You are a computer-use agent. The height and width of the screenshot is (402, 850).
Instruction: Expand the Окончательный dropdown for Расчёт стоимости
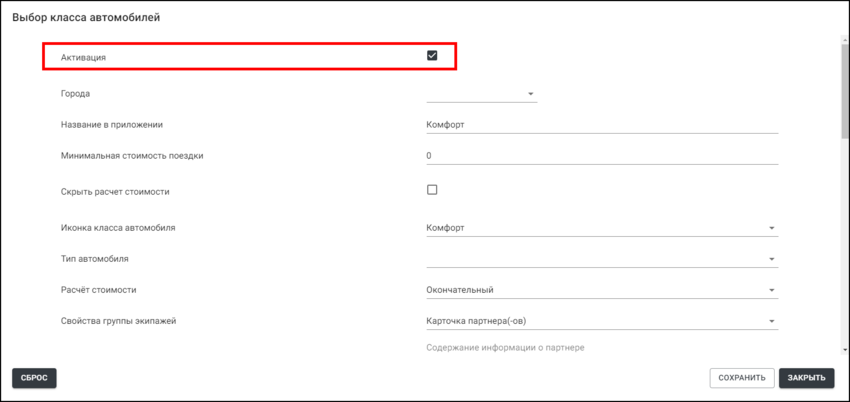point(771,291)
